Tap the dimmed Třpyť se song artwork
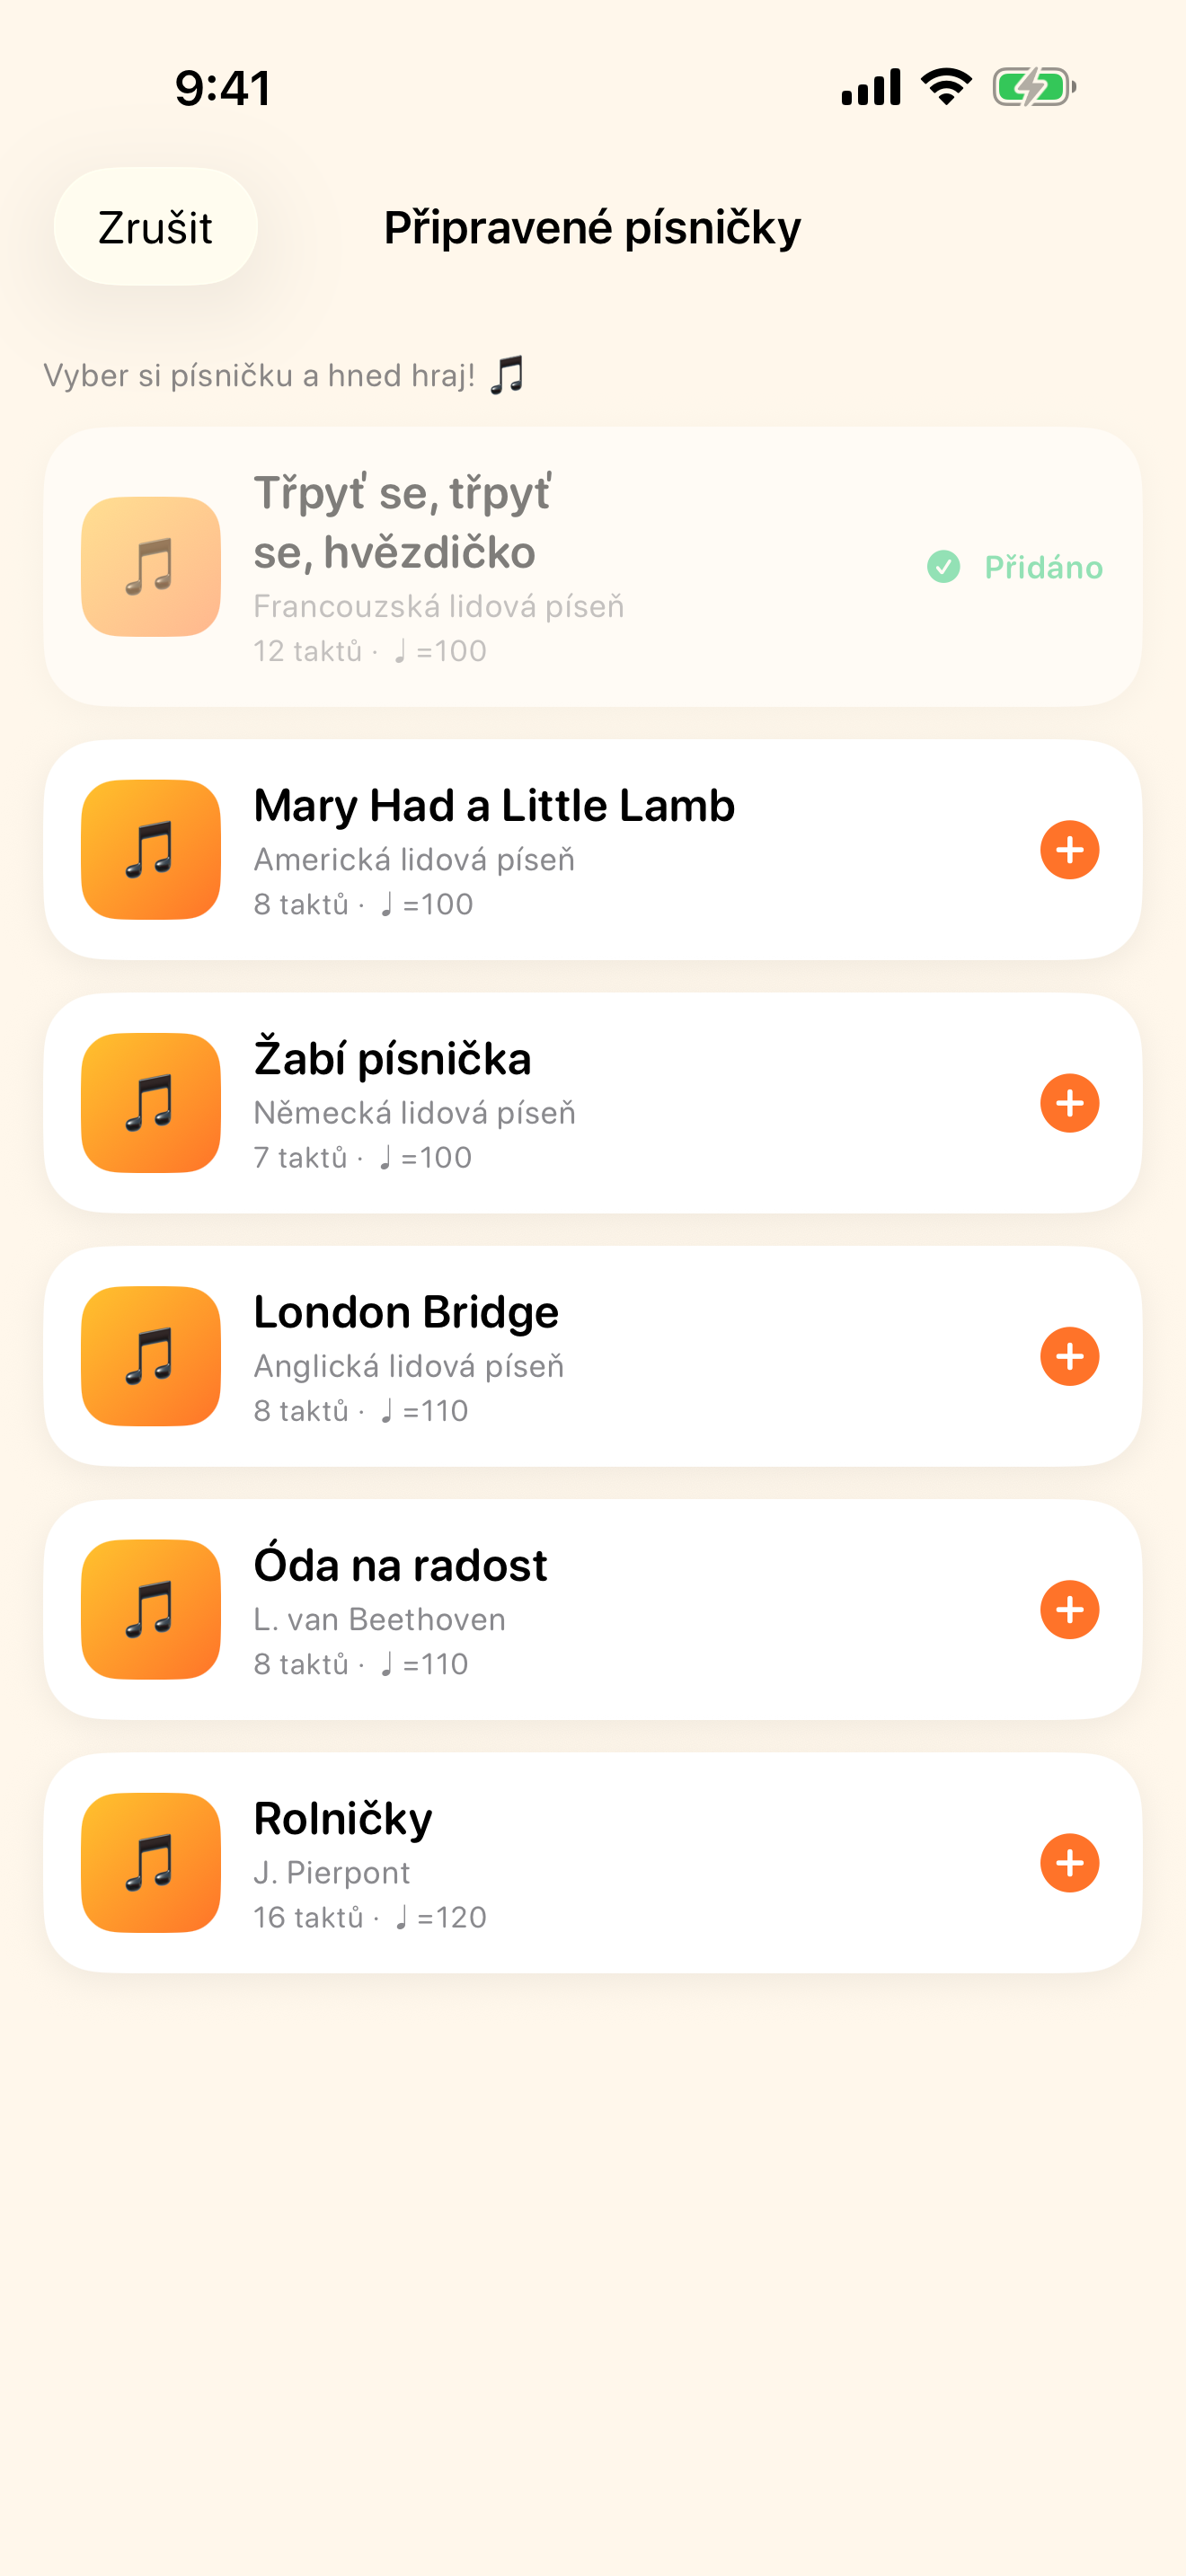The height and width of the screenshot is (2576, 1186). point(151,567)
